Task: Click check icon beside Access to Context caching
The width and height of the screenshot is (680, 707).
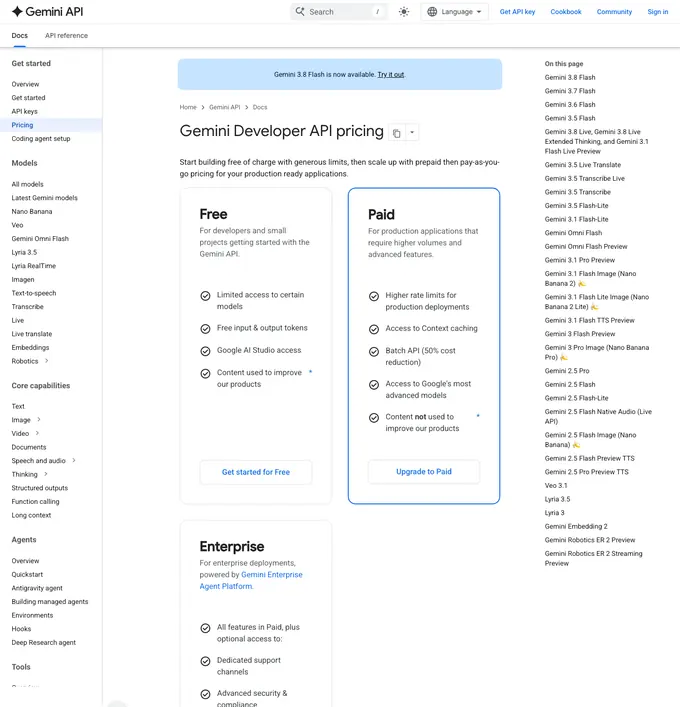Action: (374, 329)
